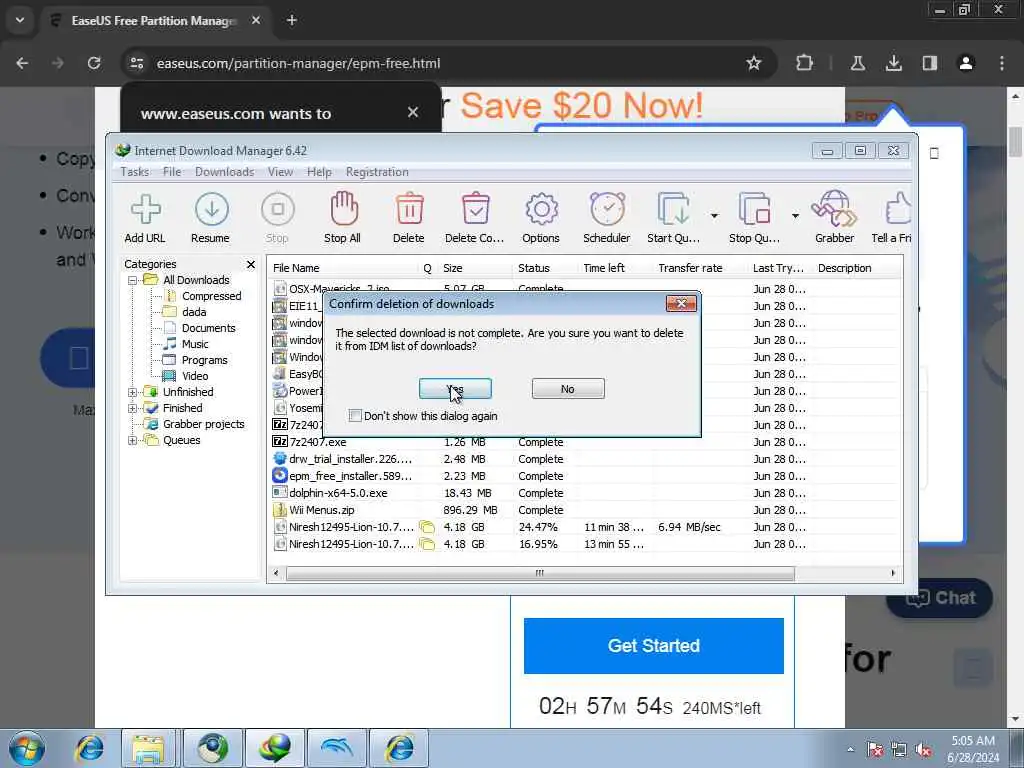Select the Programs category
1024x768 pixels.
[x=204, y=360]
